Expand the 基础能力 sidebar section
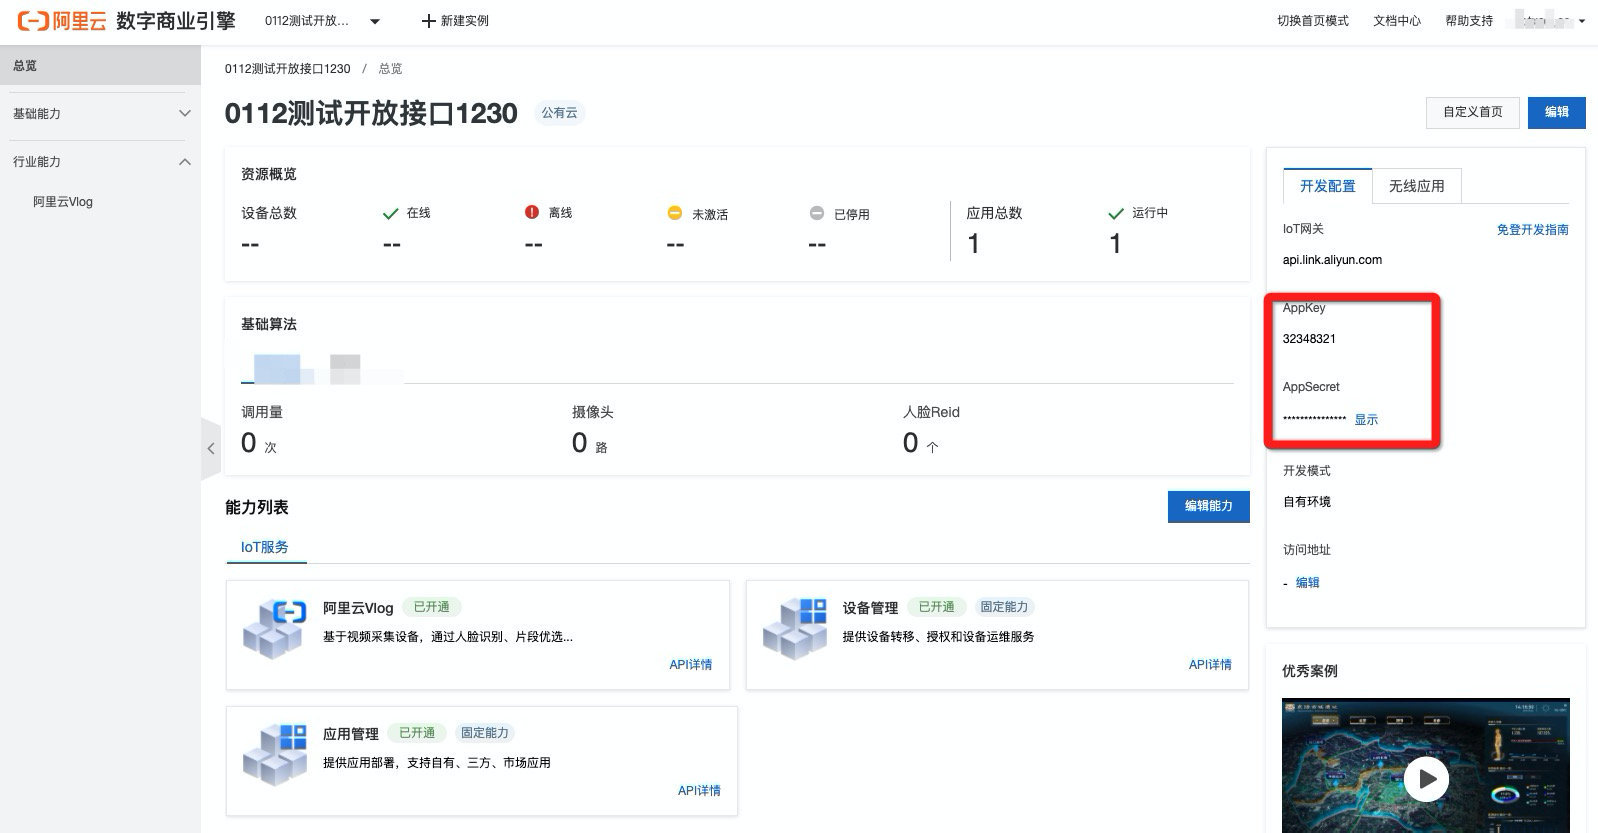The image size is (1598, 833). (x=100, y=113)
